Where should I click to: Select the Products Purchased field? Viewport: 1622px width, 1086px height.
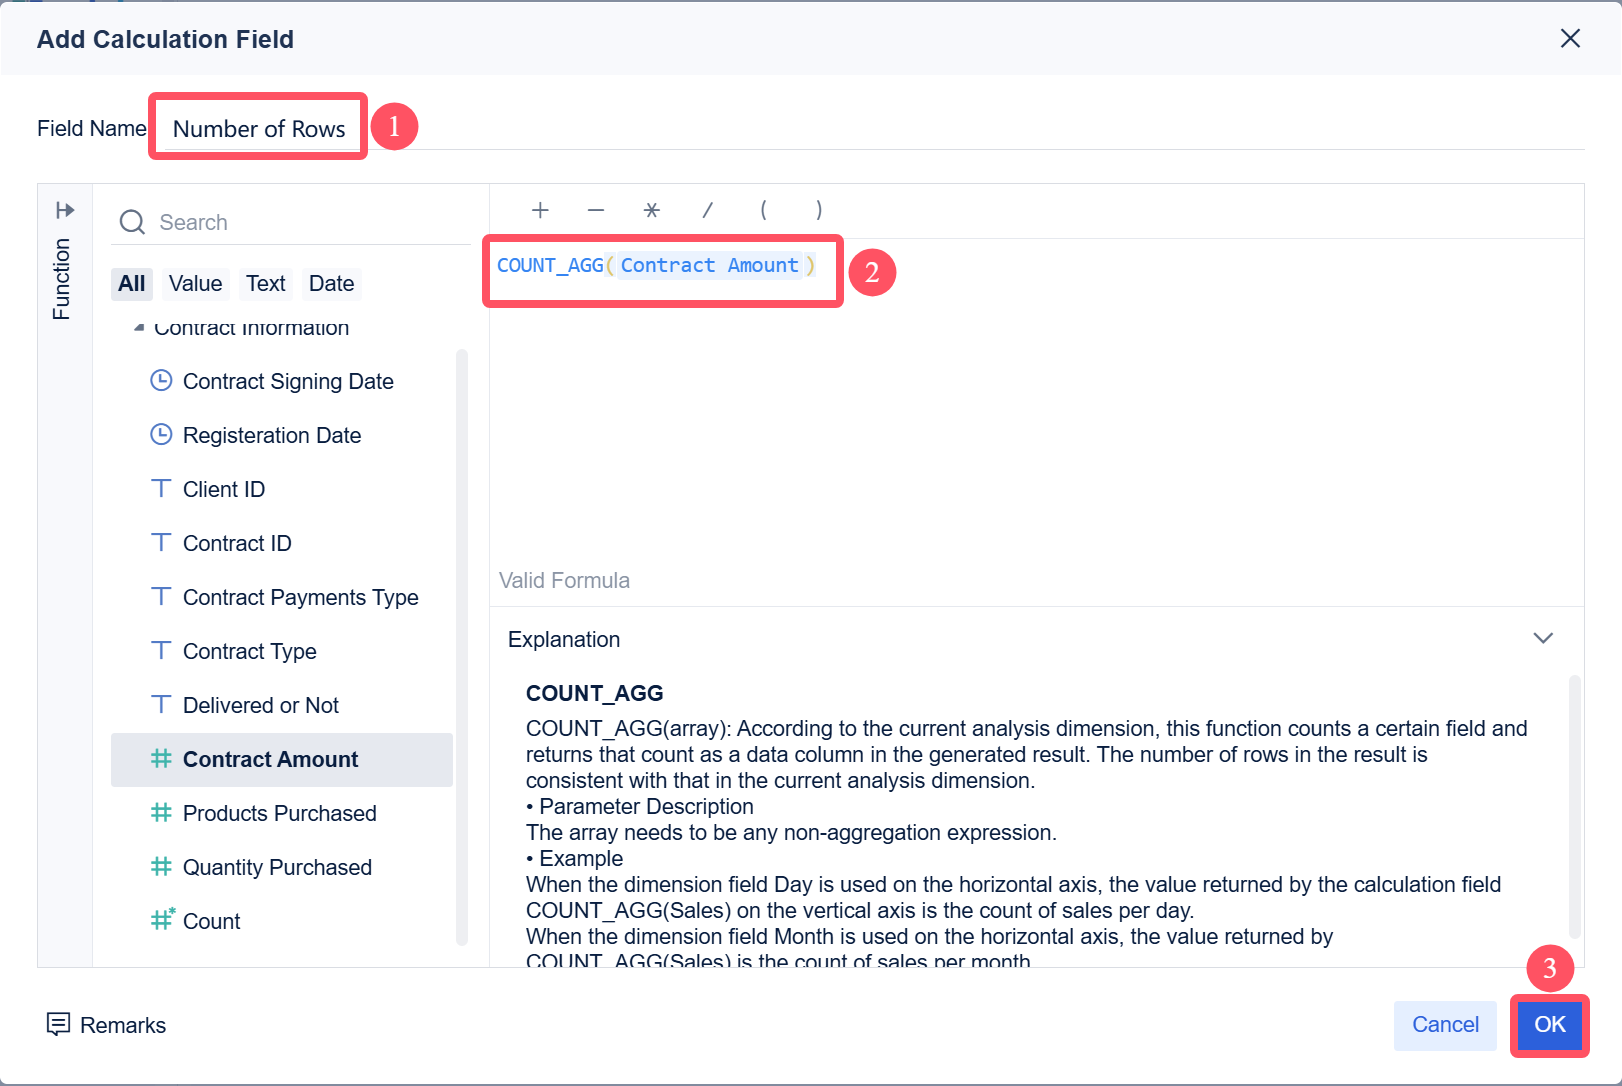(x=282, y=813)
